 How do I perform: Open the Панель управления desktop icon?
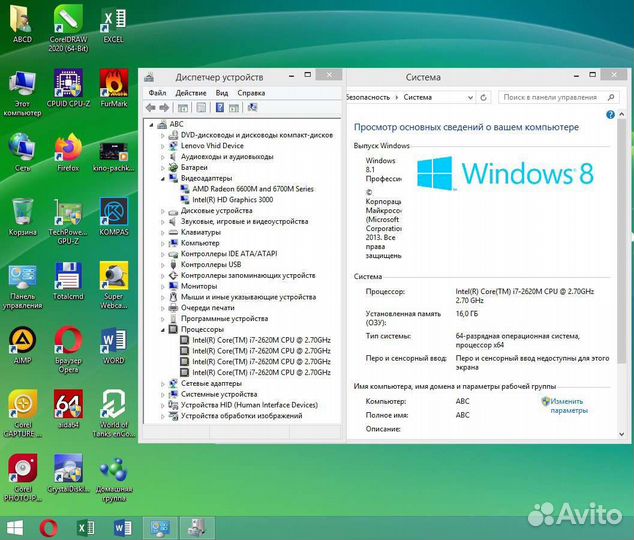tap(22, 285)
